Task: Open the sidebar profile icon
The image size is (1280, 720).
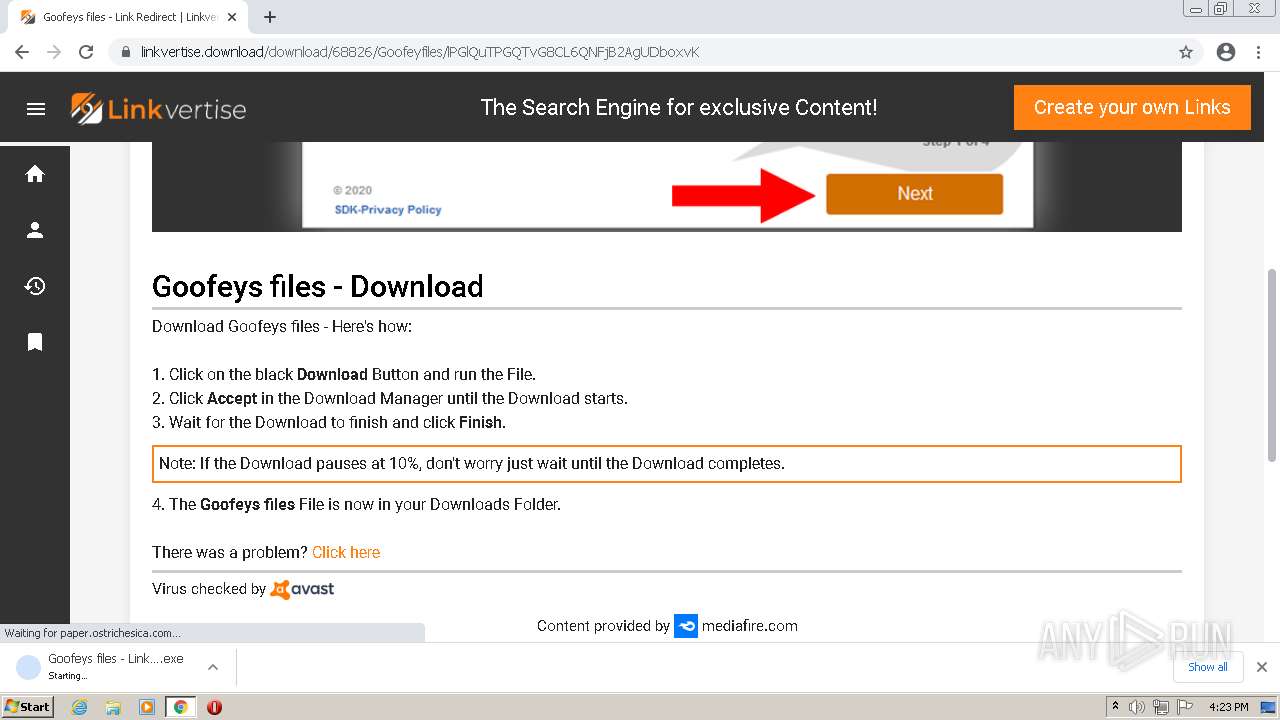Action: pos(35,230)
